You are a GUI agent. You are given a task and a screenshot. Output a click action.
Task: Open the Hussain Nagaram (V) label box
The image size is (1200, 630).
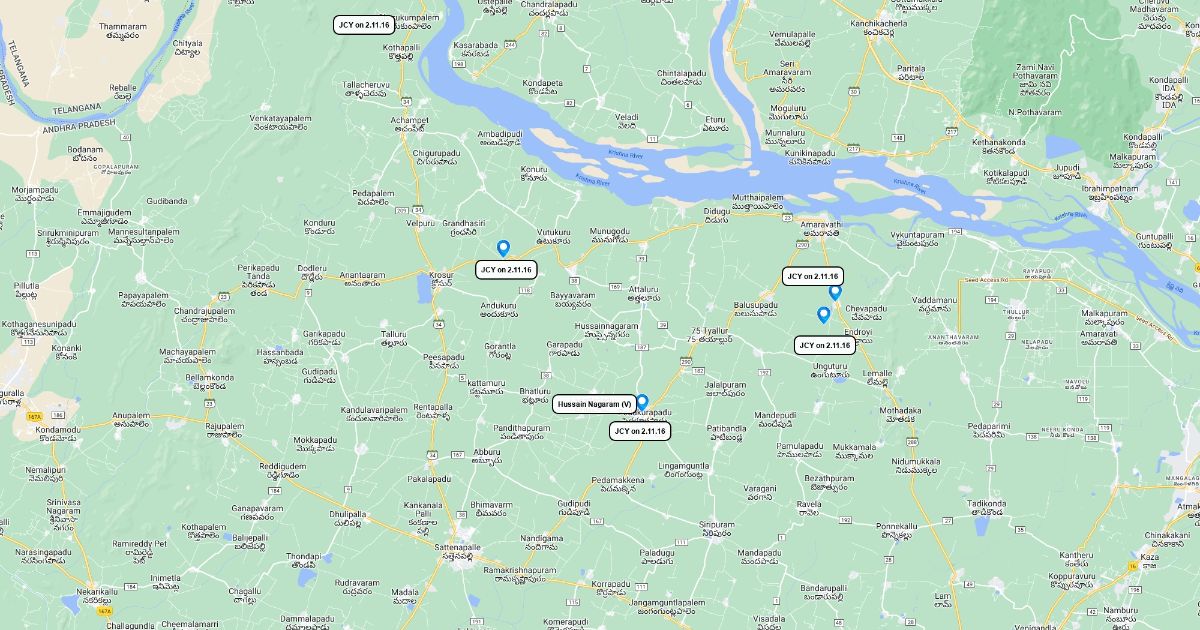click(595, 404)
